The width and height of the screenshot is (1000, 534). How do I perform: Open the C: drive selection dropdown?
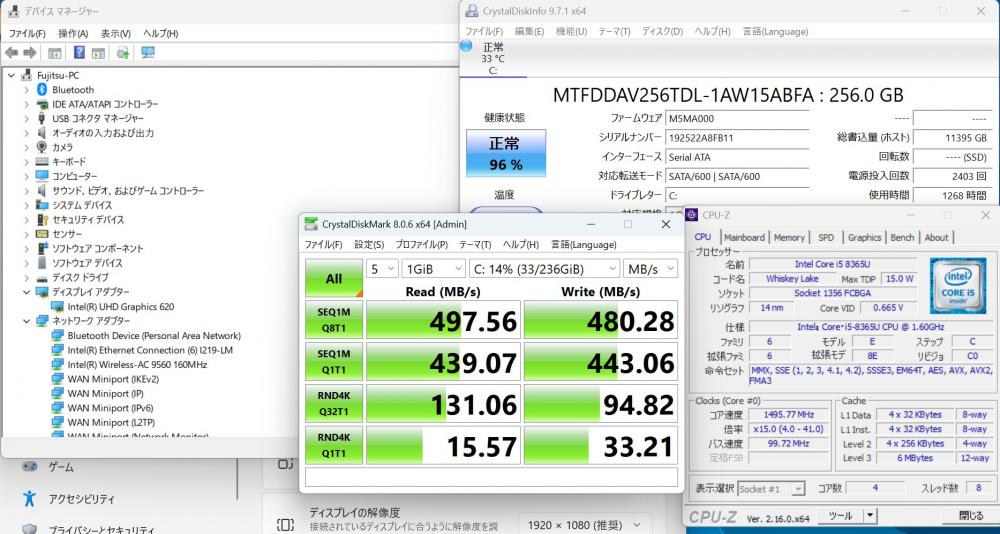[x=543, y=269]
